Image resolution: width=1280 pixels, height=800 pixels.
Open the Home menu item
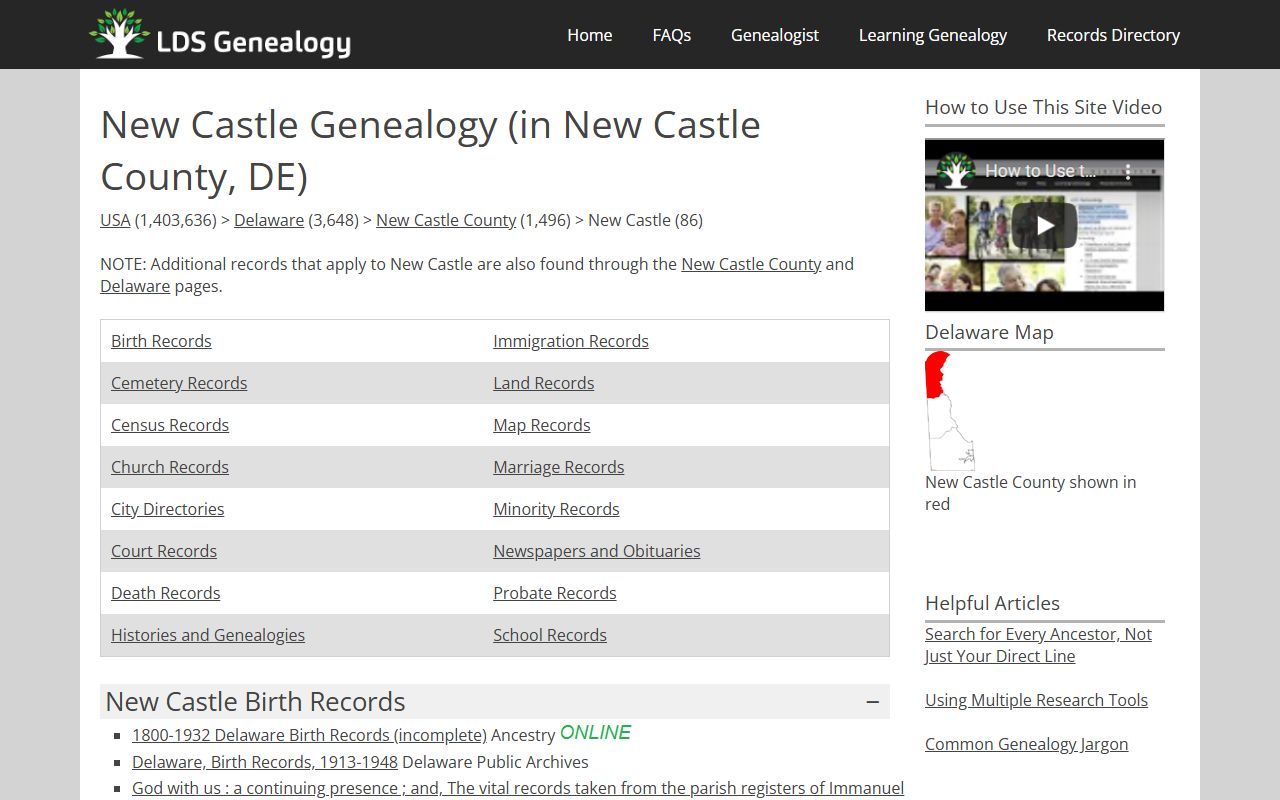(590, 35)
